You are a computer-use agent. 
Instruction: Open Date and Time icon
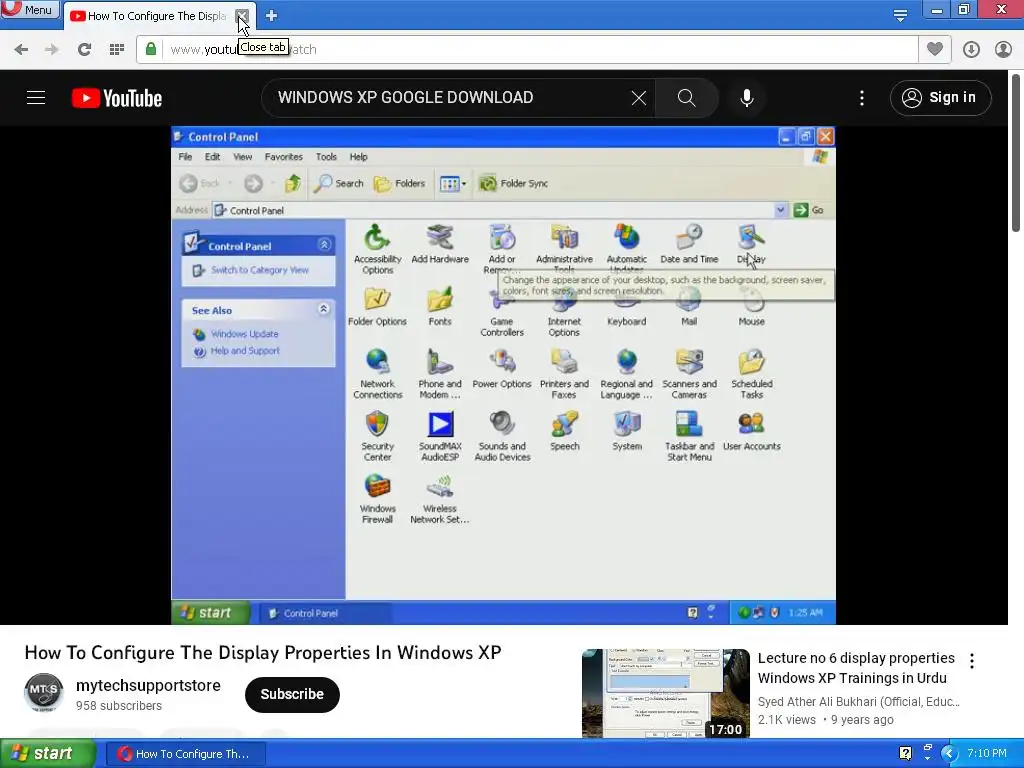689,244
